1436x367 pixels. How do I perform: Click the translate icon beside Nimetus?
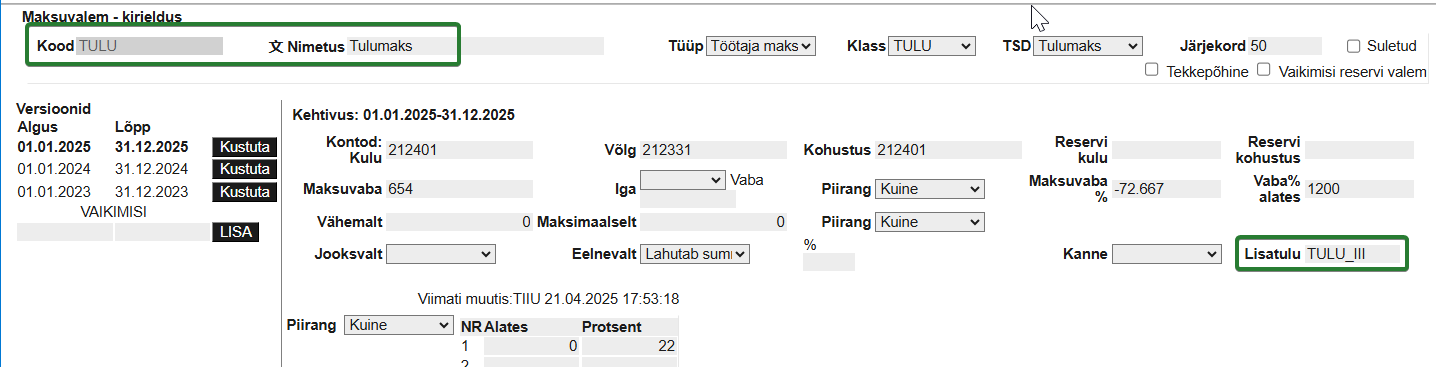click(x=277, y=46)
